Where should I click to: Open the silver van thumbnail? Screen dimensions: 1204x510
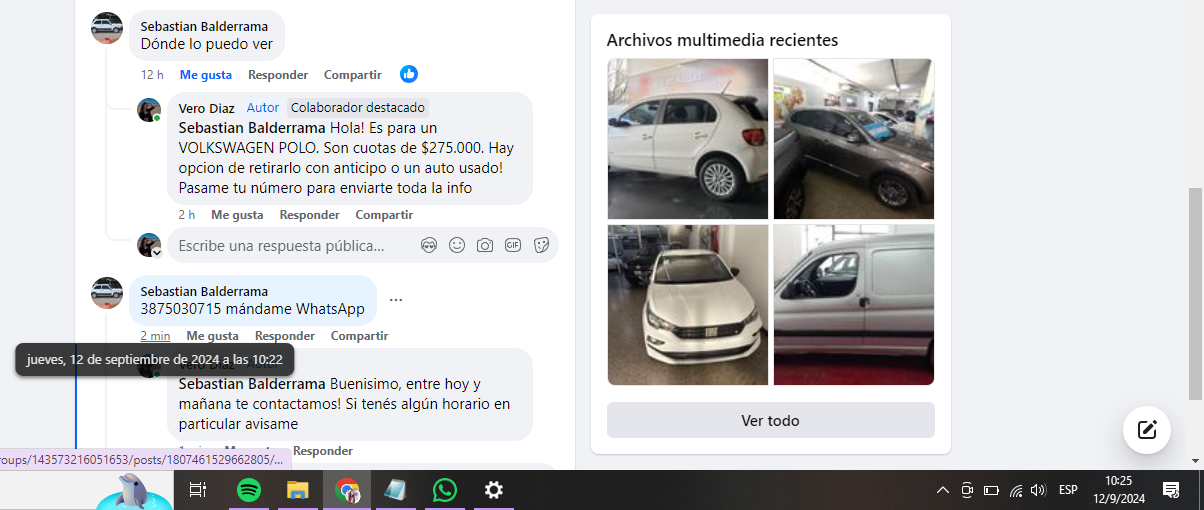click(854, 305)
